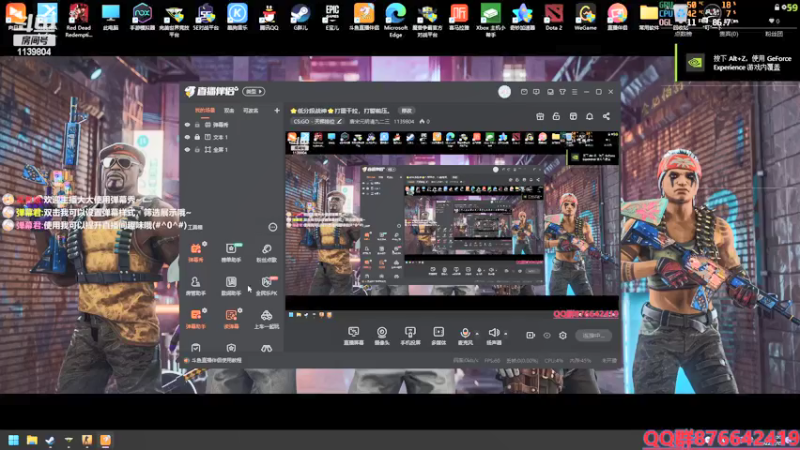800x450 pixels.
Task: Open the Windows Start button
Action: tap(14, 440)
